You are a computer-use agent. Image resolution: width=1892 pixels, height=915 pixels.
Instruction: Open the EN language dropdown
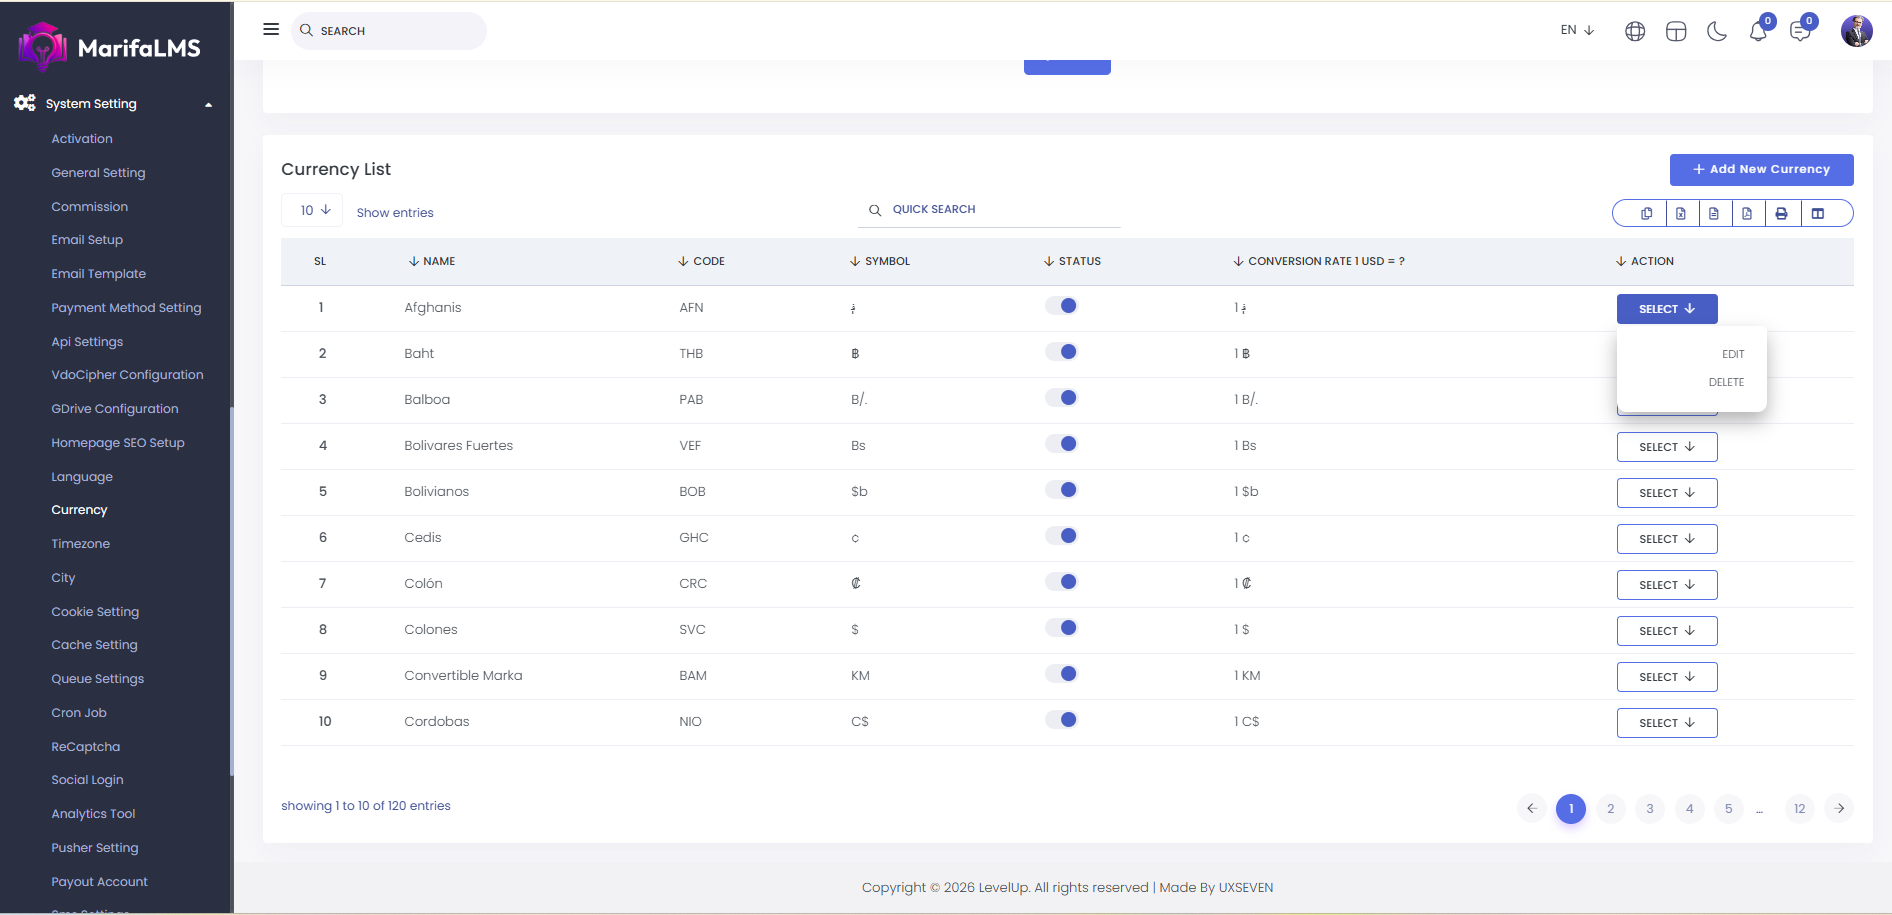point(1577,30)
